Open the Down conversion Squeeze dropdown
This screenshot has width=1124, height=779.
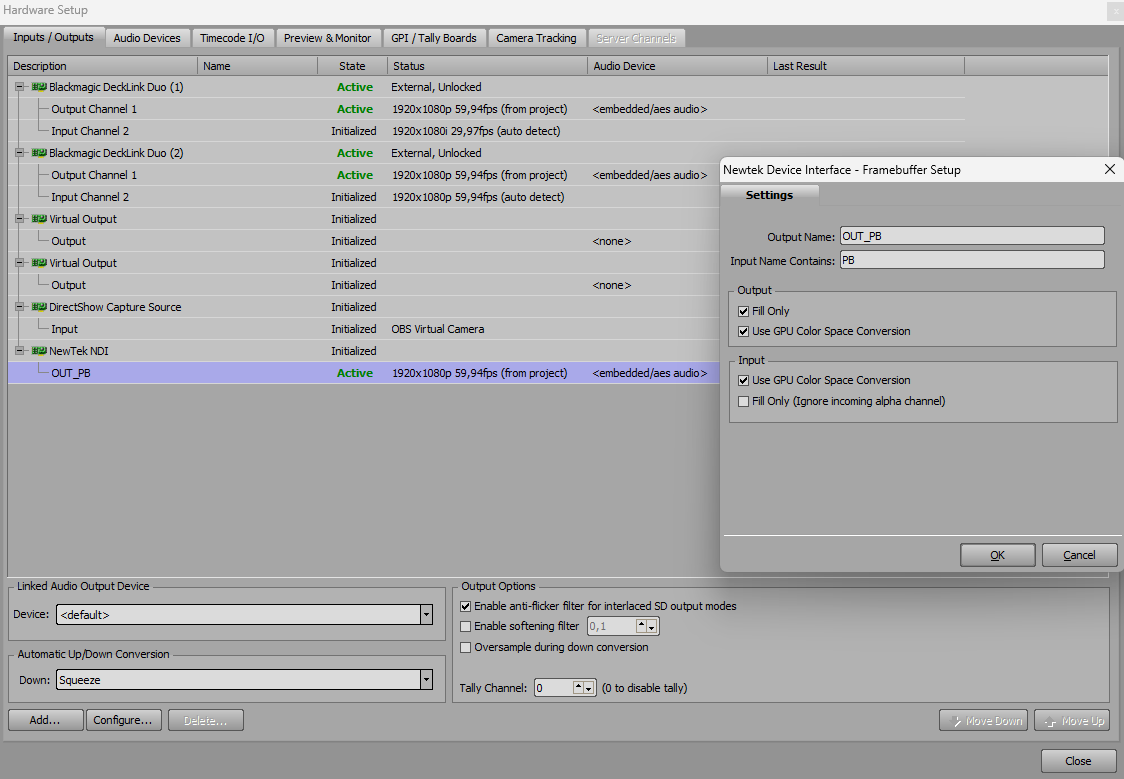(x=427, y=680)
